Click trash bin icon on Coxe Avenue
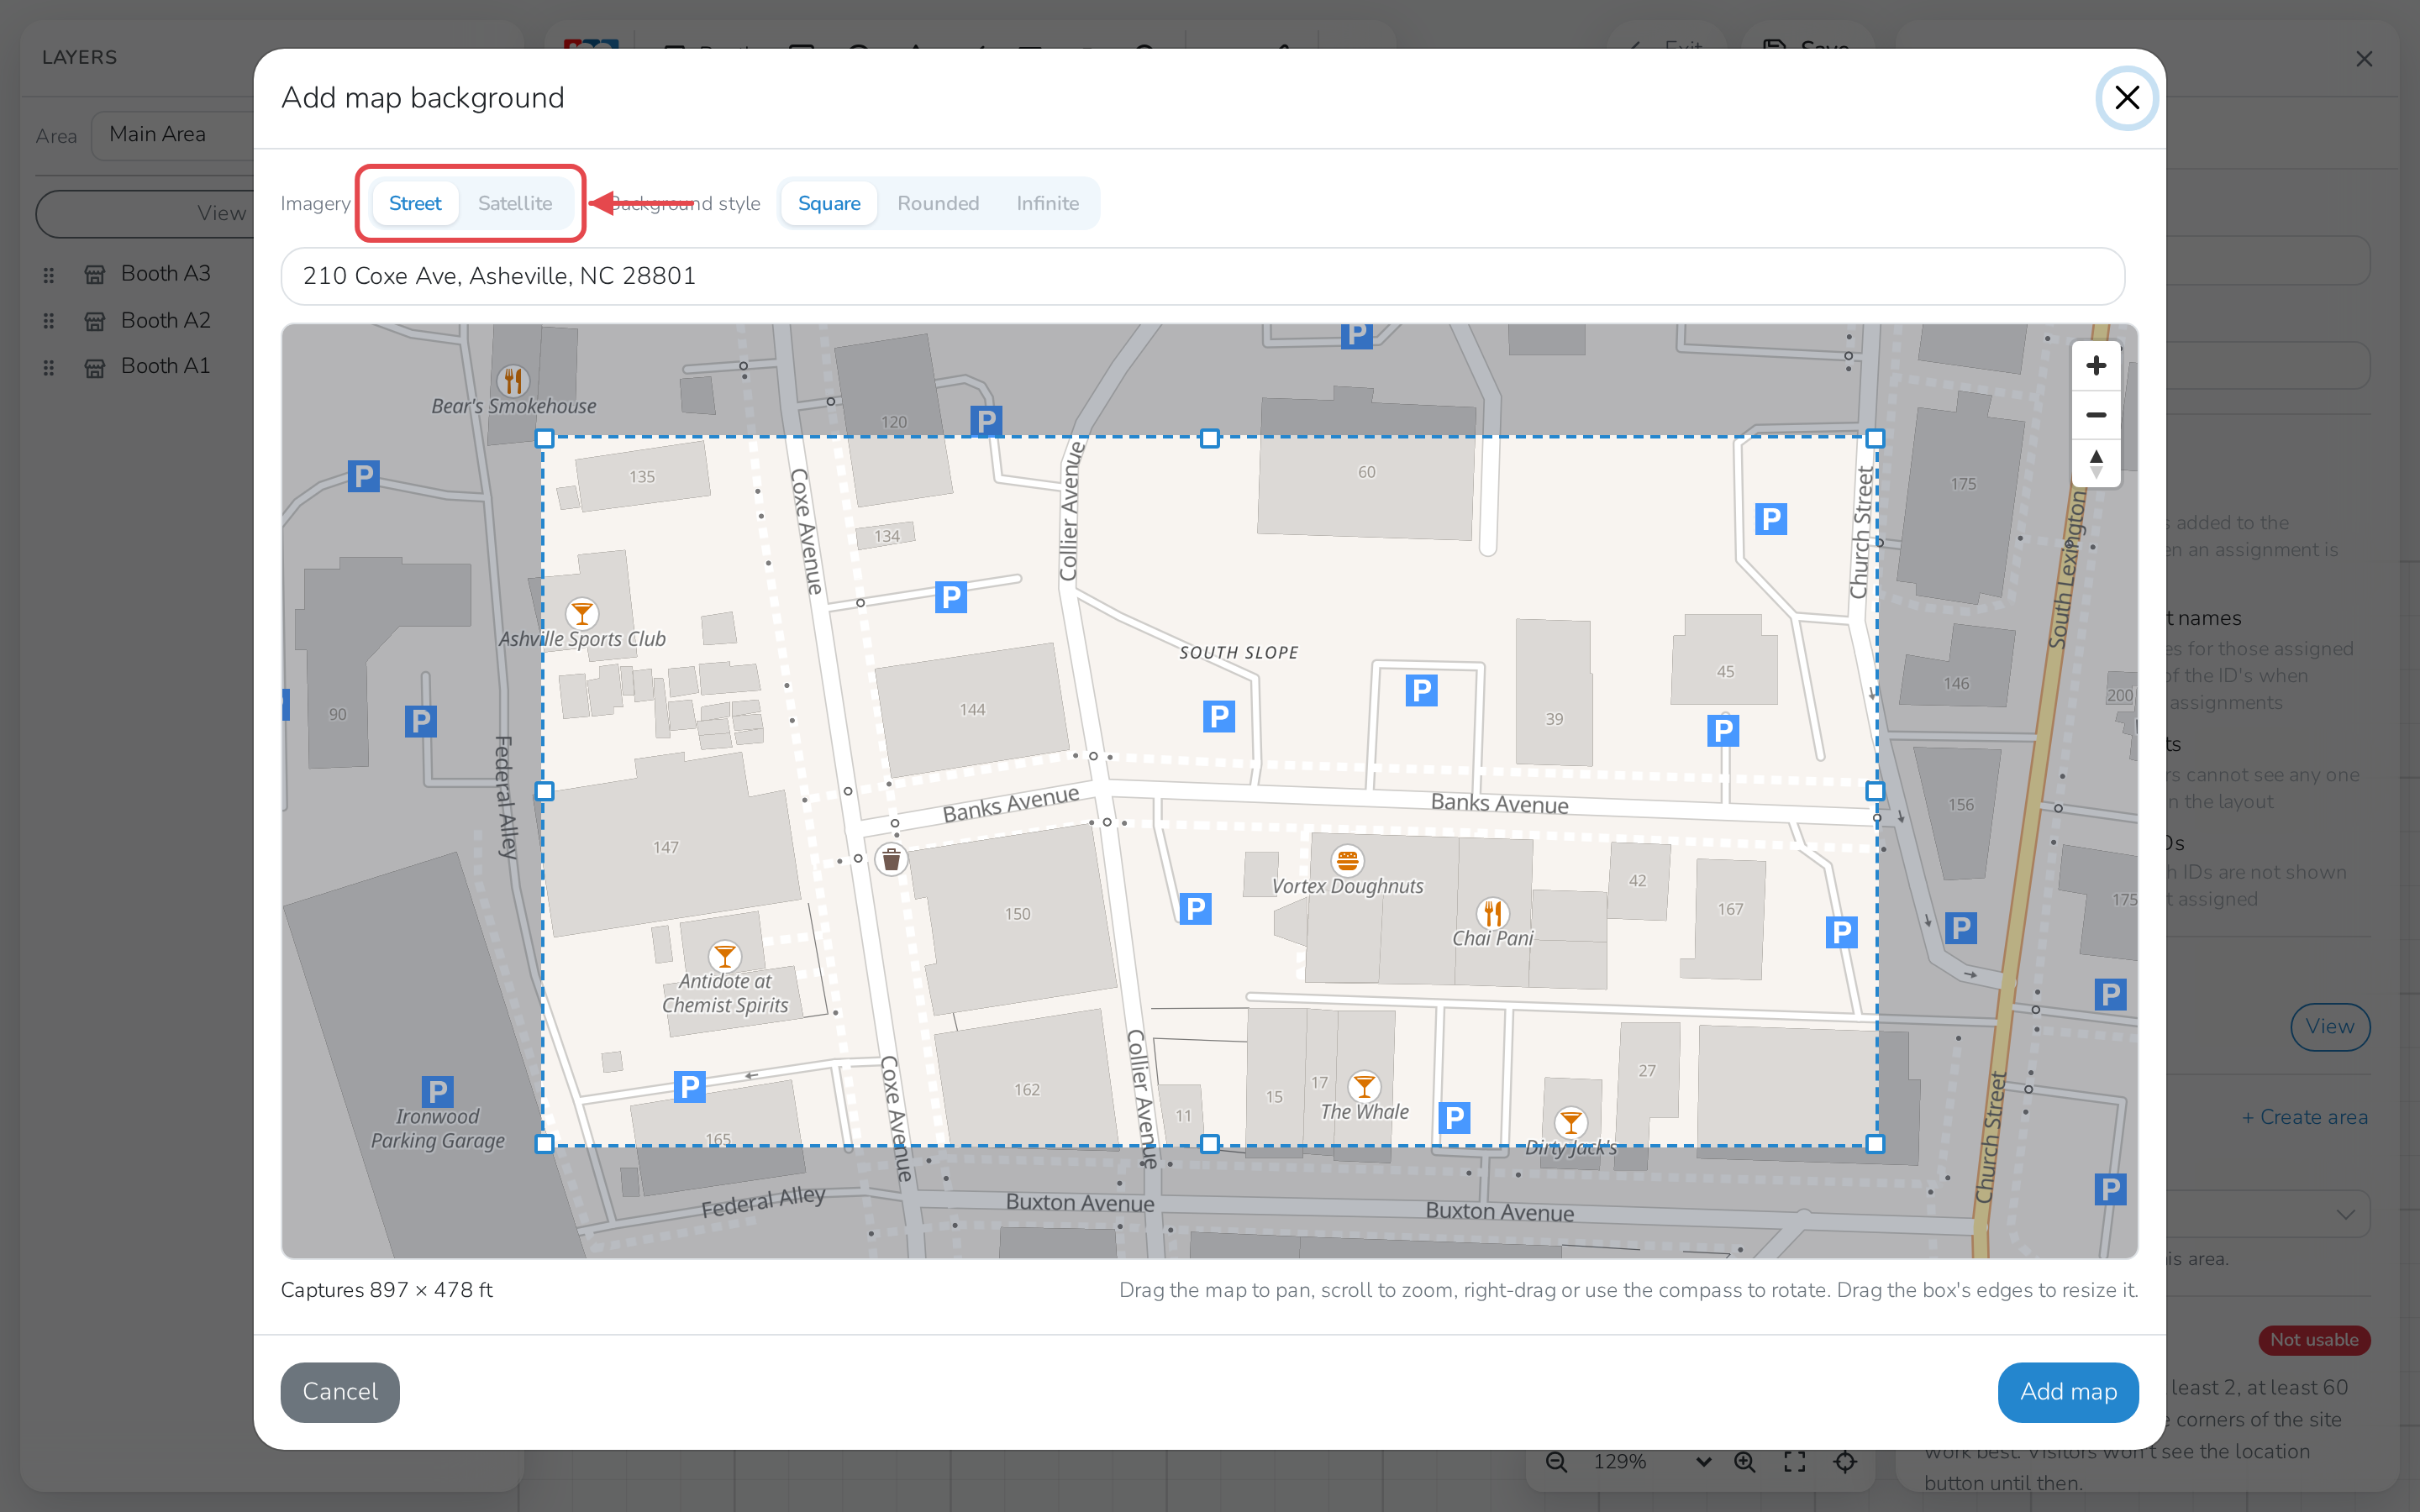 tap(891, 860)
